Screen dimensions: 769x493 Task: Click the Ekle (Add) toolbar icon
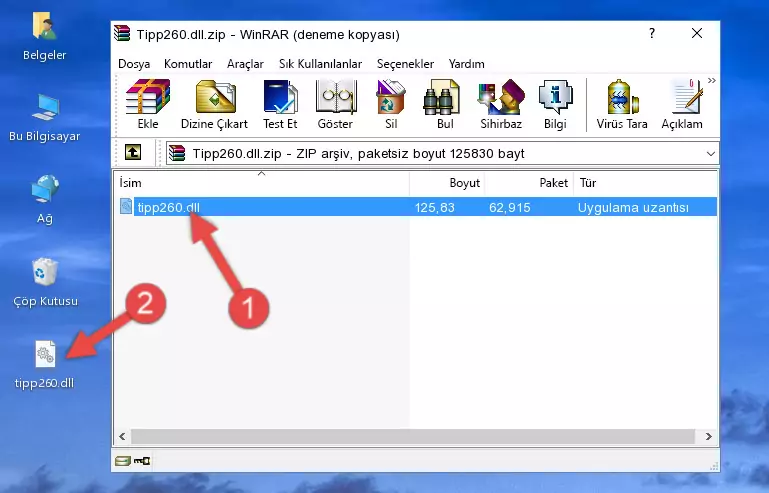point(148,104)
